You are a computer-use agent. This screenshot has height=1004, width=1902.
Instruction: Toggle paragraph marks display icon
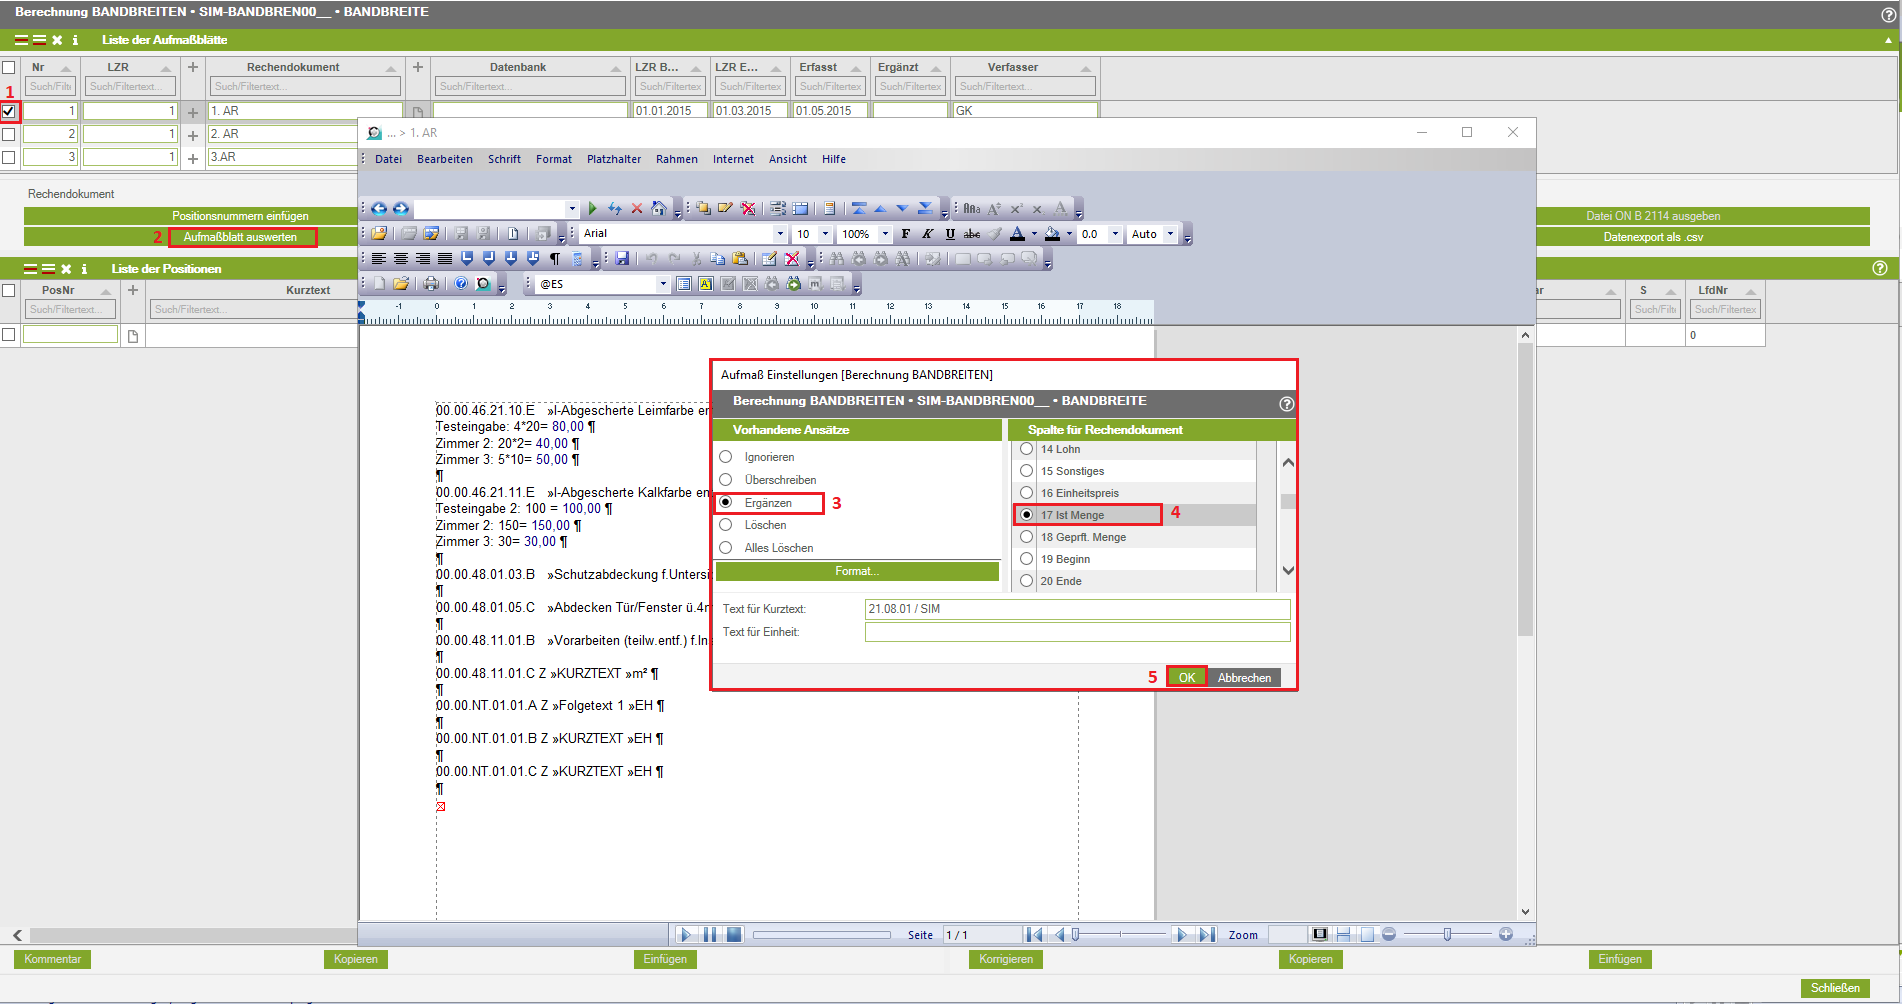tap(555, 258)
